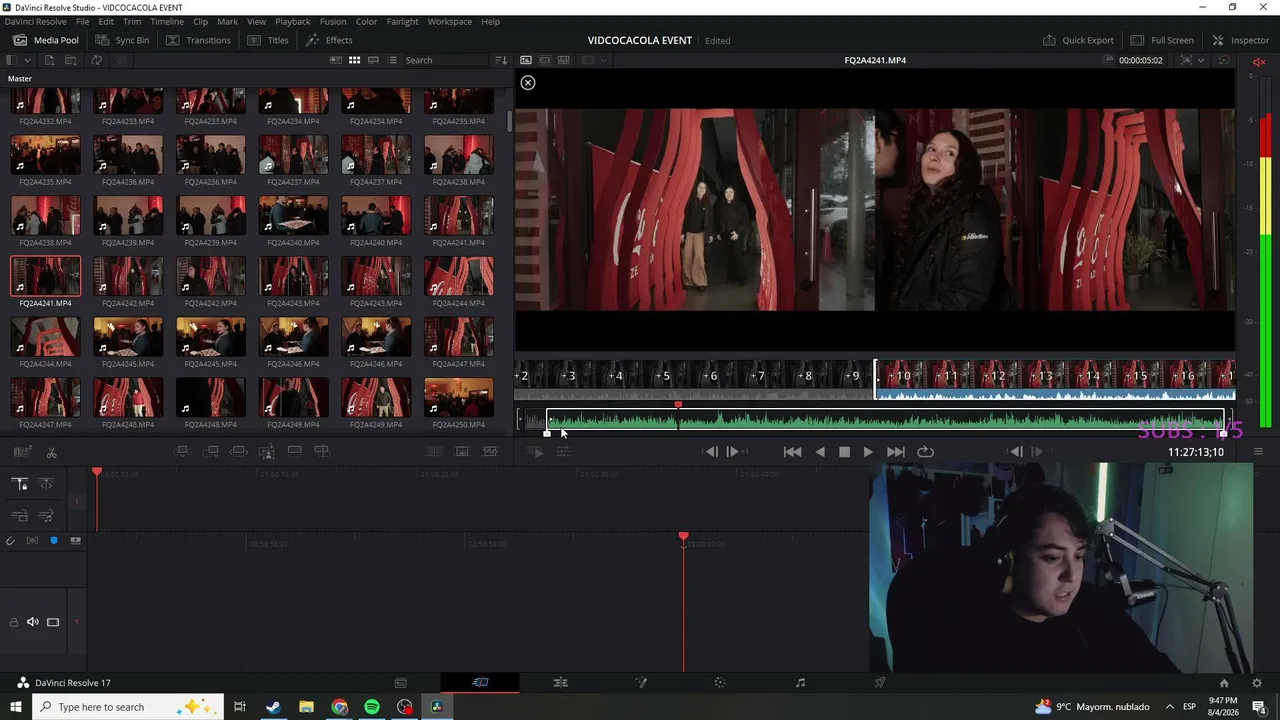Click the viewer options menu icon
Screen dimensions: 1280x720
pyautogui.click(x=1258, y=452)
